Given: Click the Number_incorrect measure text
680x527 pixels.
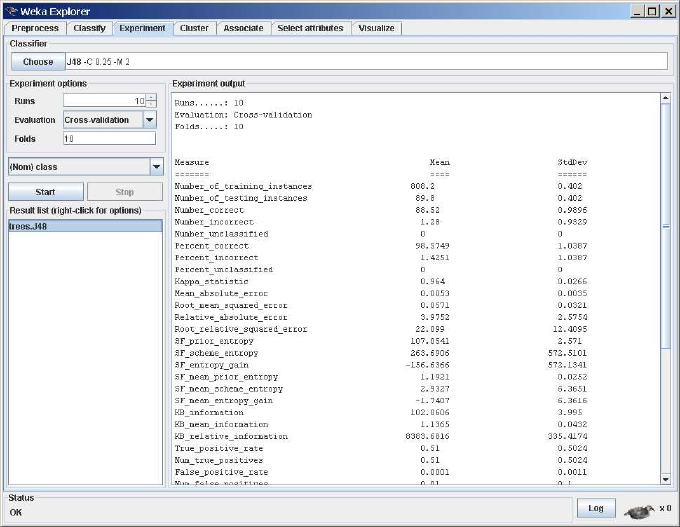Looking at the screenshot, I should tap(214, 222).
